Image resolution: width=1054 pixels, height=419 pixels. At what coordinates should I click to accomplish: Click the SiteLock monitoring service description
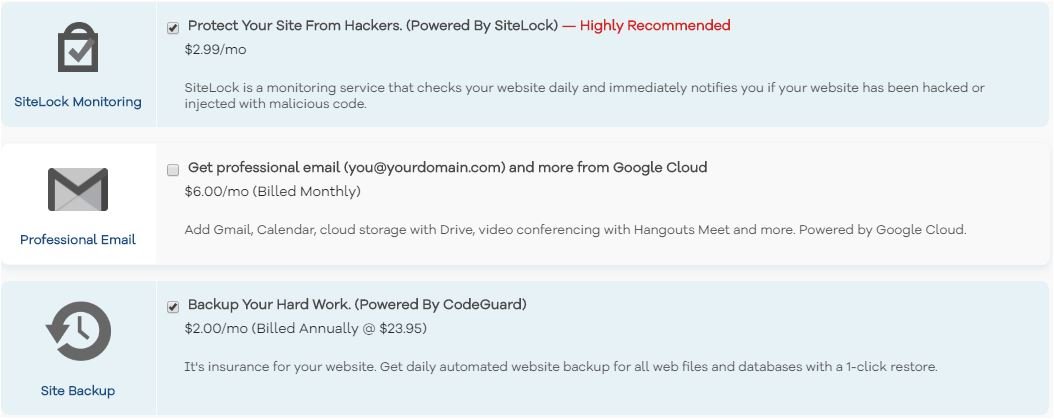(x=585, y=96)
